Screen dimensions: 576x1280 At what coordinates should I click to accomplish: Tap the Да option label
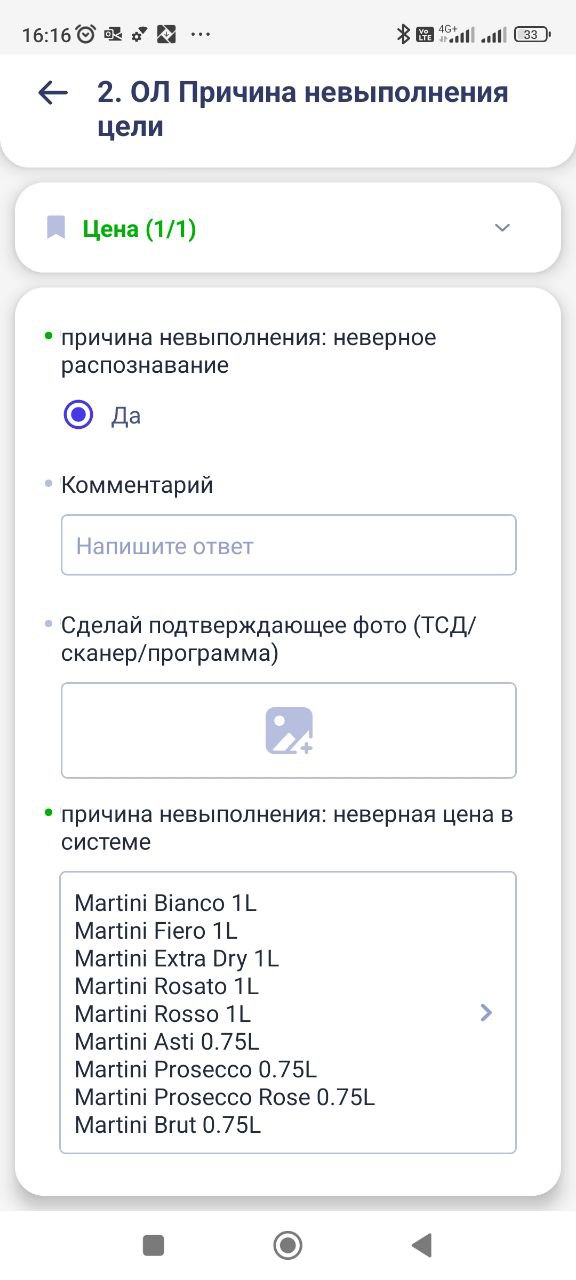[x=126, y=416]
